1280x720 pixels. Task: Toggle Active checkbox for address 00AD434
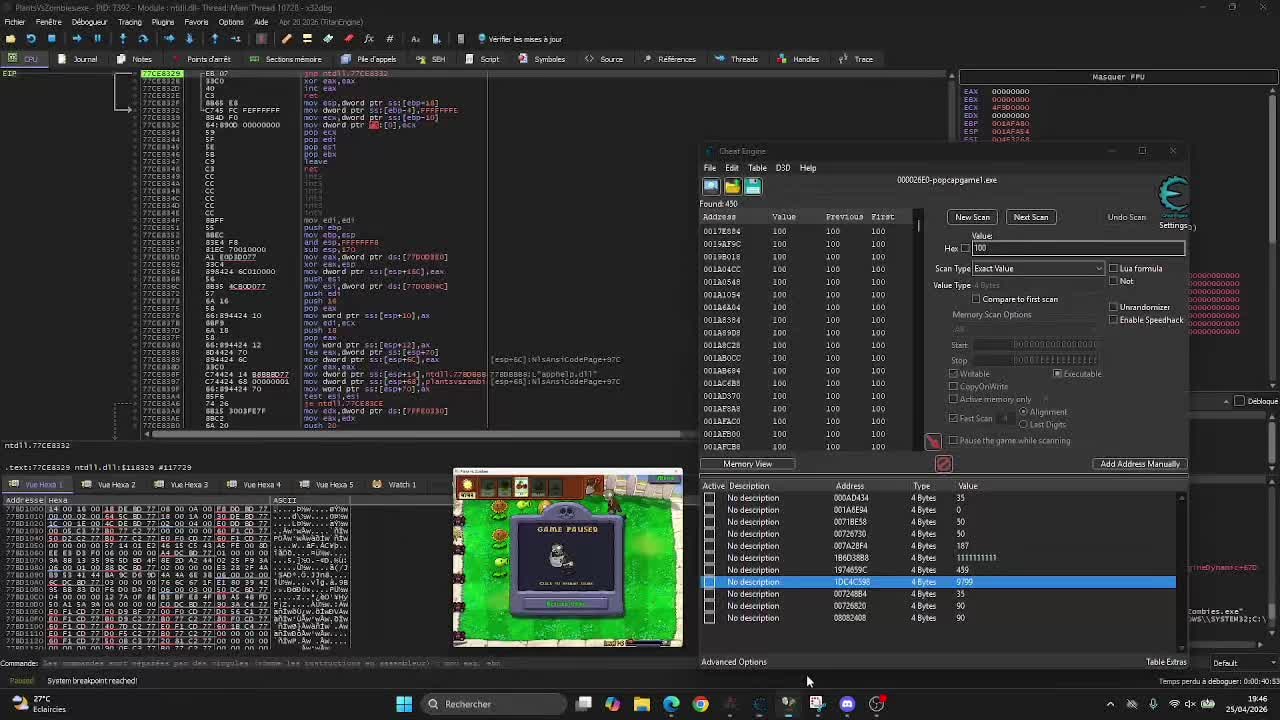tap(710, 498)
